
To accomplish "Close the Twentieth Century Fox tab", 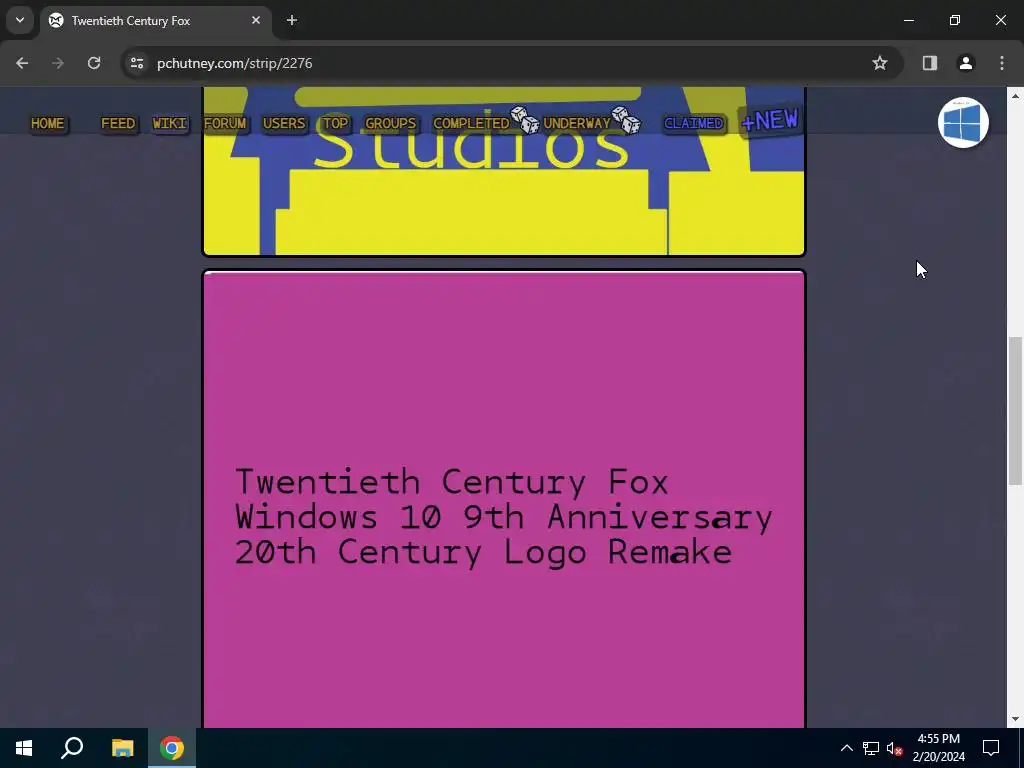I will 256,21.
